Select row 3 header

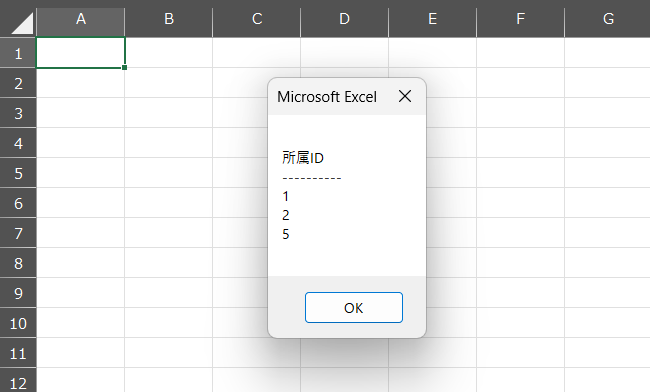click(x=18, y=113)
